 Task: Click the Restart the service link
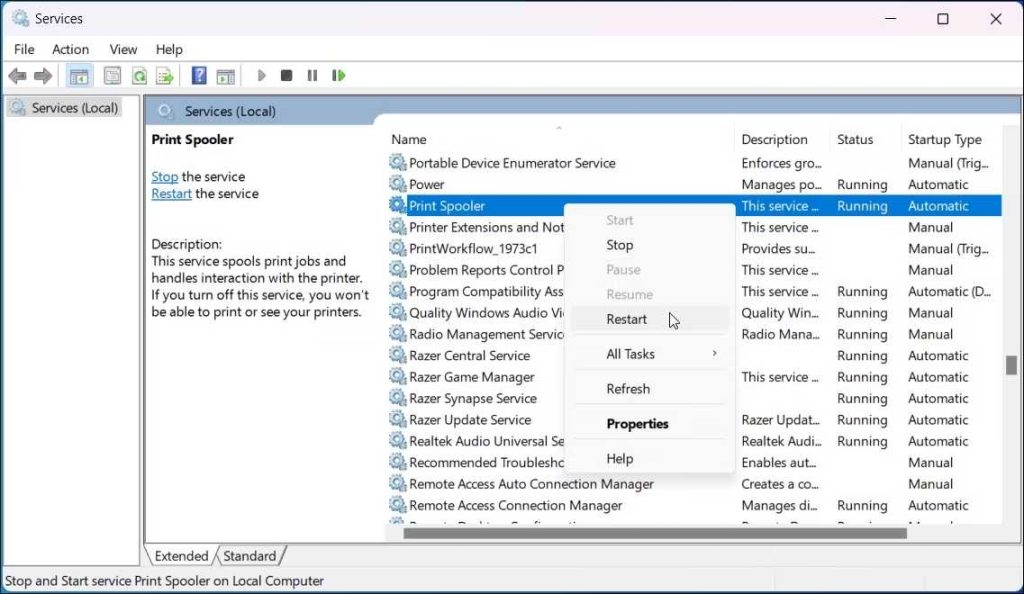coord(171,194)
